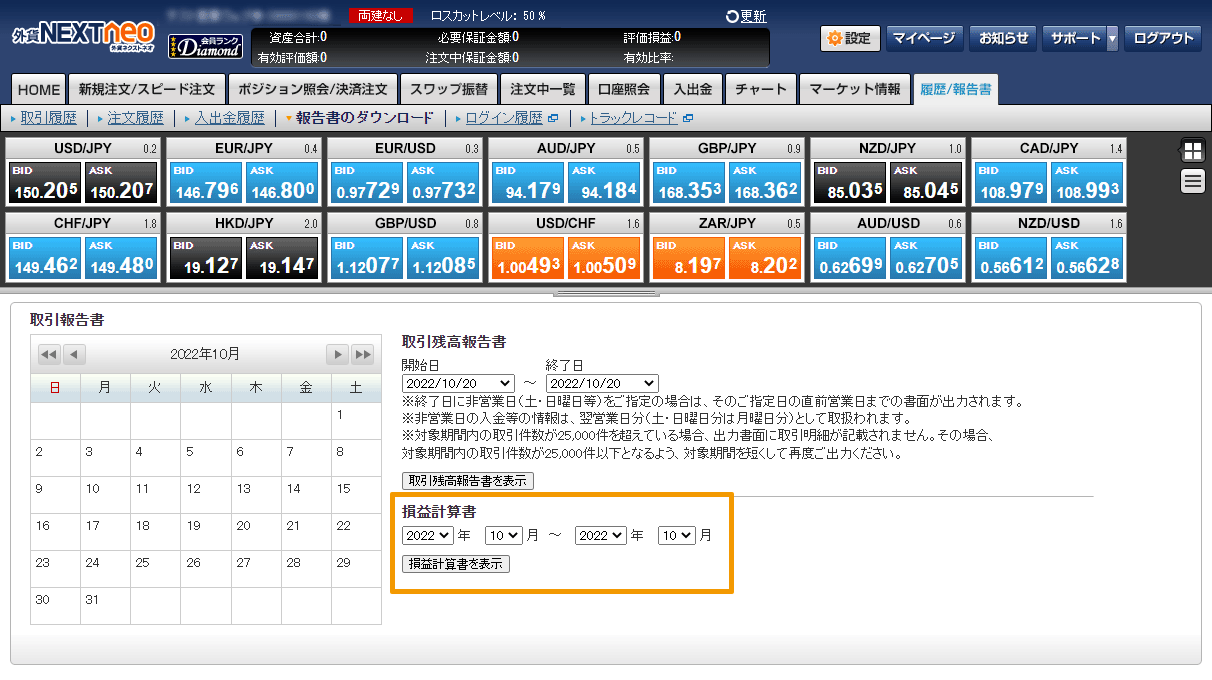Go to previous month in calendar
Screen dimensions: 1212x680
click(75, 355)
